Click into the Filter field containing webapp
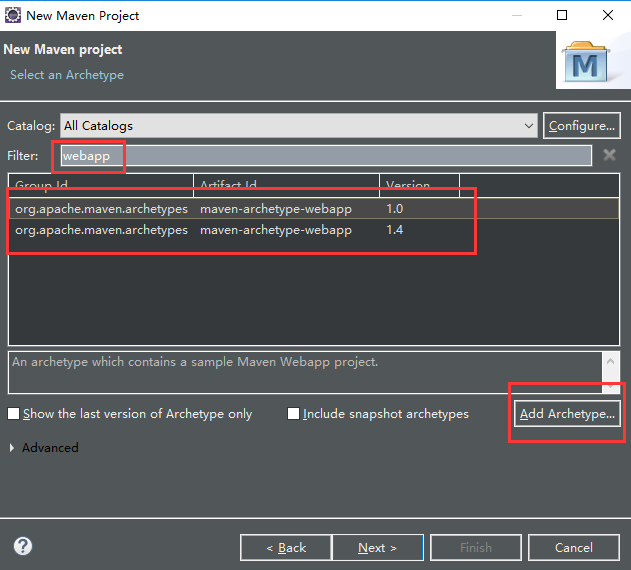This screenshot has width=631, height=570. pyautogui.click(x=326, y=155)
